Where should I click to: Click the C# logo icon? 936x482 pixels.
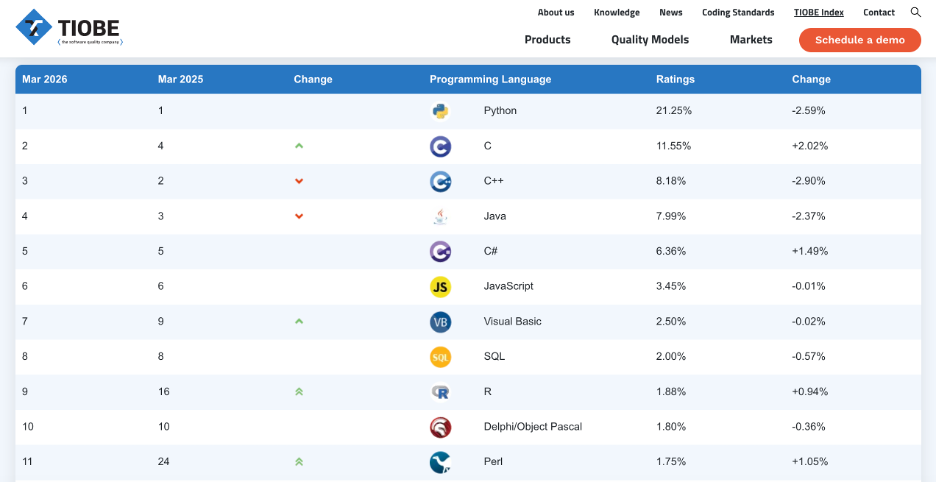click(441, 251)
